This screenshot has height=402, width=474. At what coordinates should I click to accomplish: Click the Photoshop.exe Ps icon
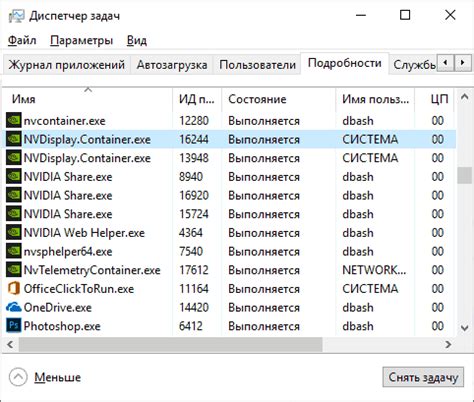coord(14,325)
